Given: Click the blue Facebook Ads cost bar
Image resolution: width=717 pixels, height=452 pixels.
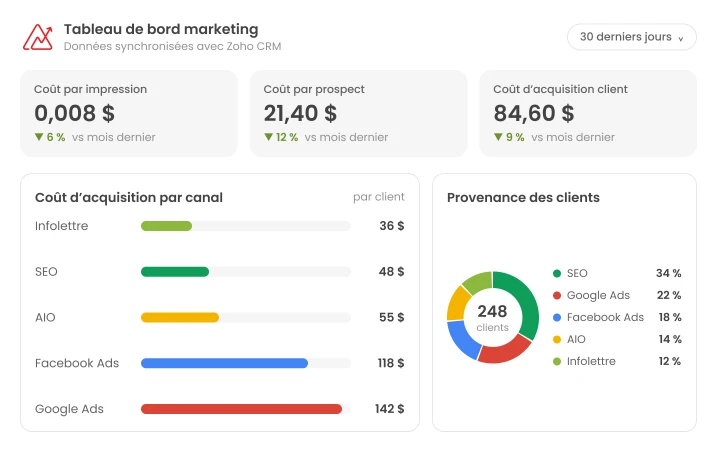Looking at the screenshot, I should pyautogui.click(x=224, y=363).
